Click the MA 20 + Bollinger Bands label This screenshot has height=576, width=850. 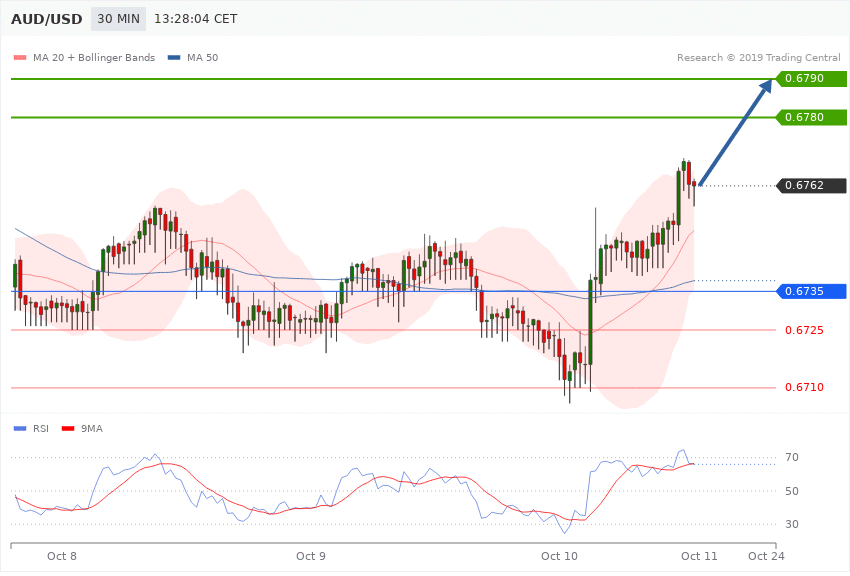coord(94,57)
